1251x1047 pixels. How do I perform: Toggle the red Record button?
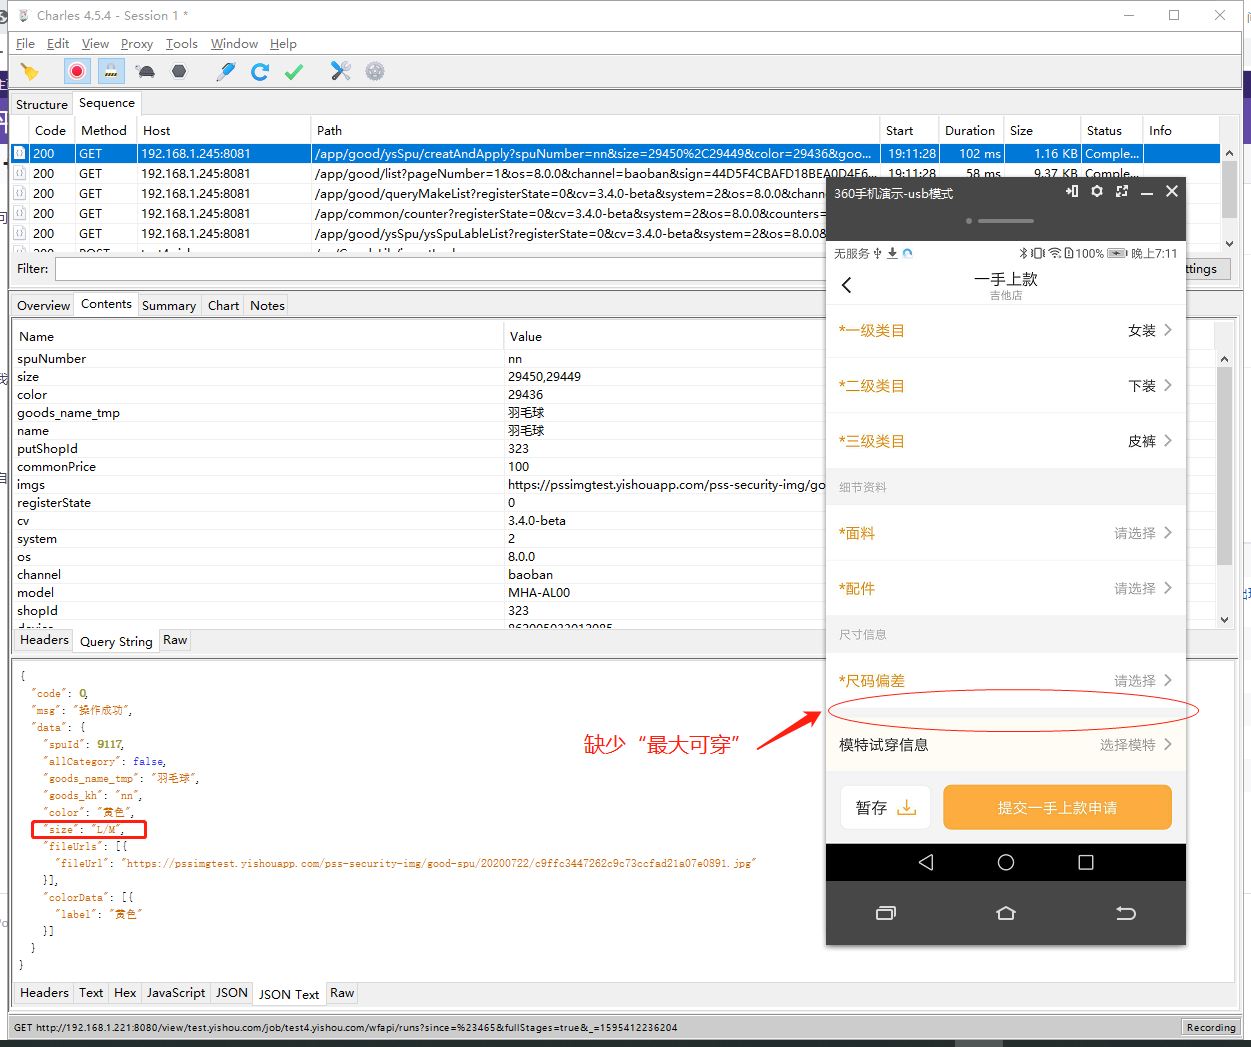[x=77, y=71]
